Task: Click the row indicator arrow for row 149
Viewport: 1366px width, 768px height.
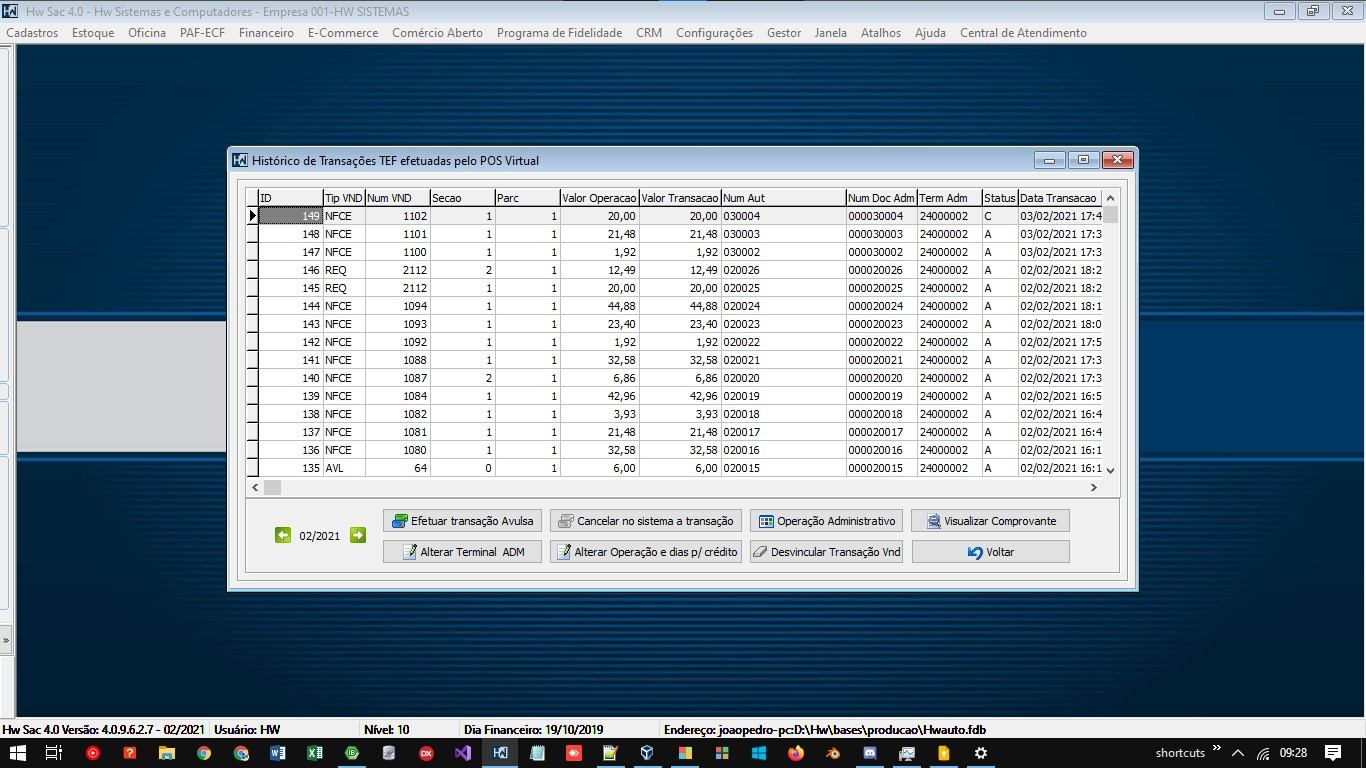Action: pos(253,216)
